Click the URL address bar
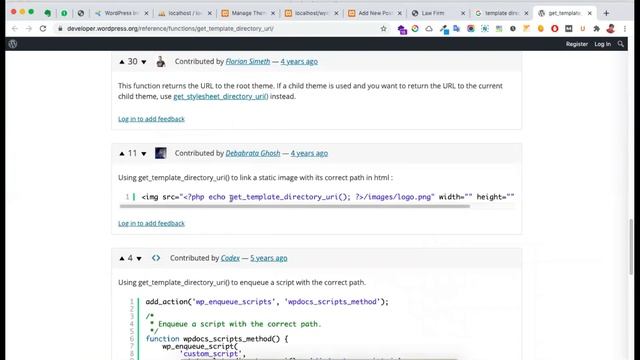640x360 pixels. (x=220, y=29)
